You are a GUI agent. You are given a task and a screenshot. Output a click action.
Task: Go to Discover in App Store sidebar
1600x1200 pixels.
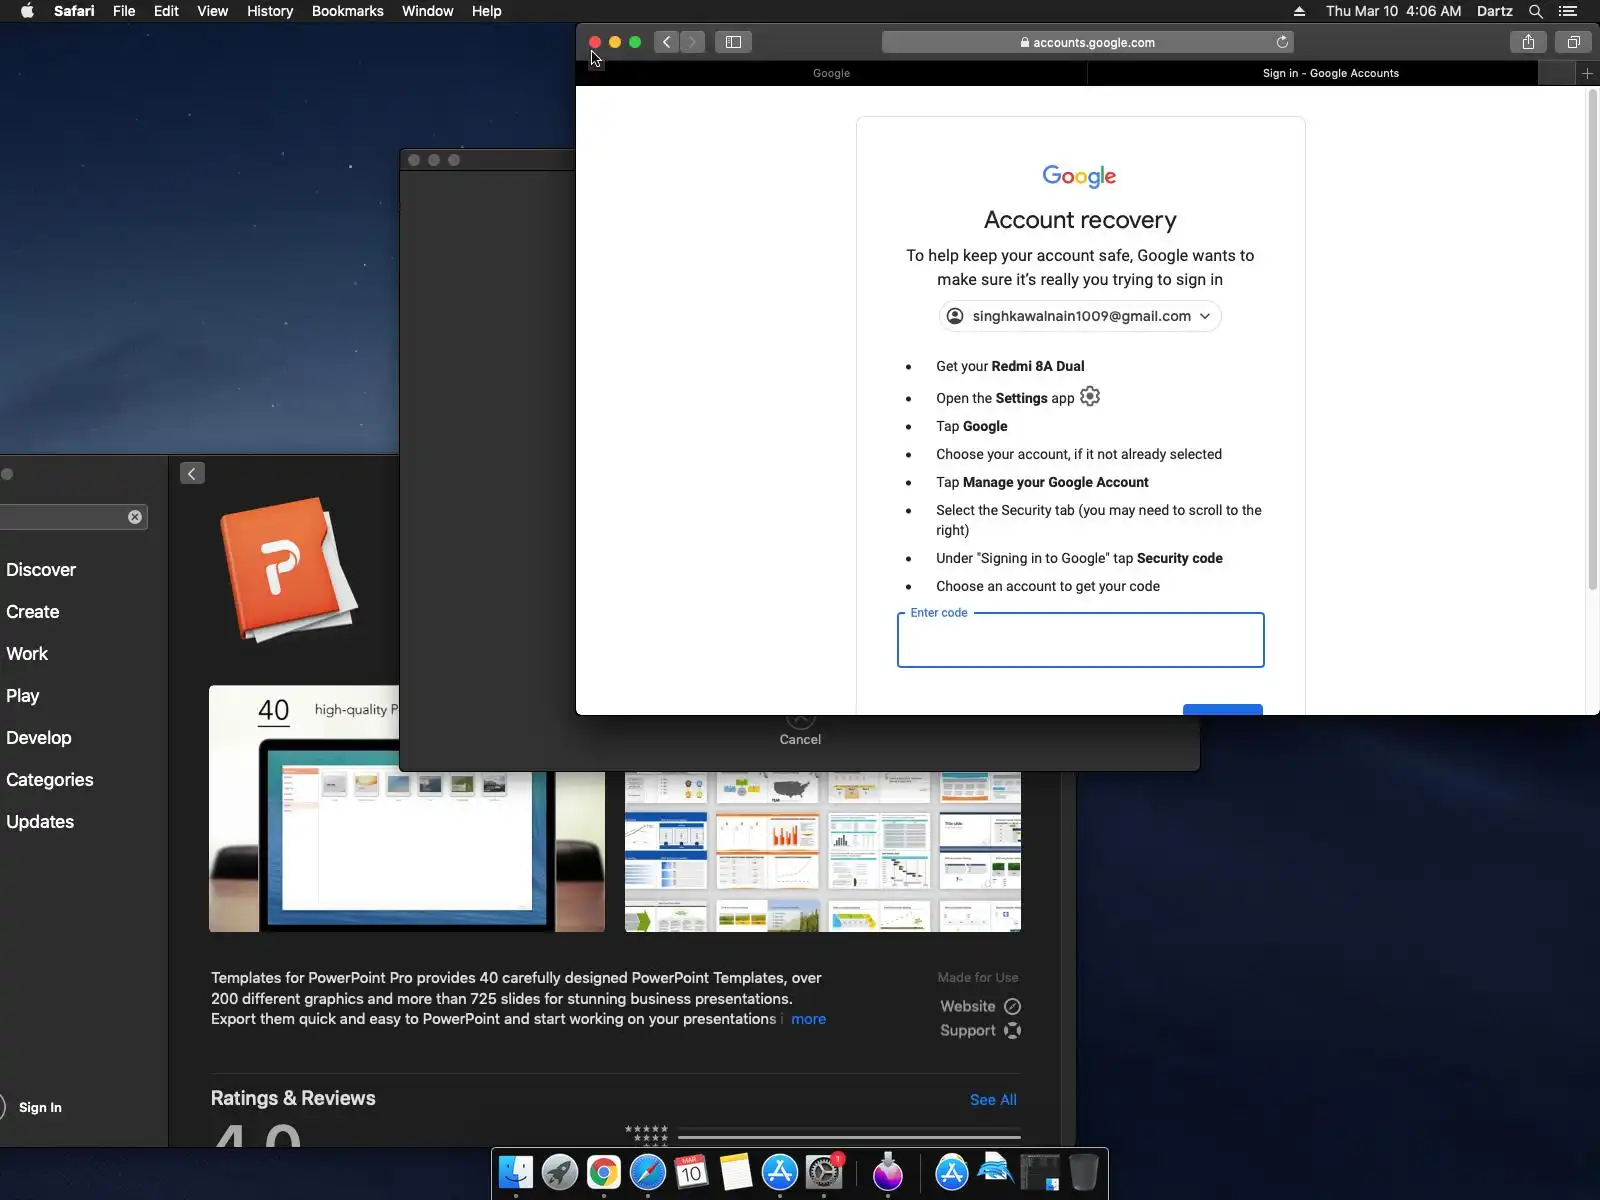coord(41,570)
